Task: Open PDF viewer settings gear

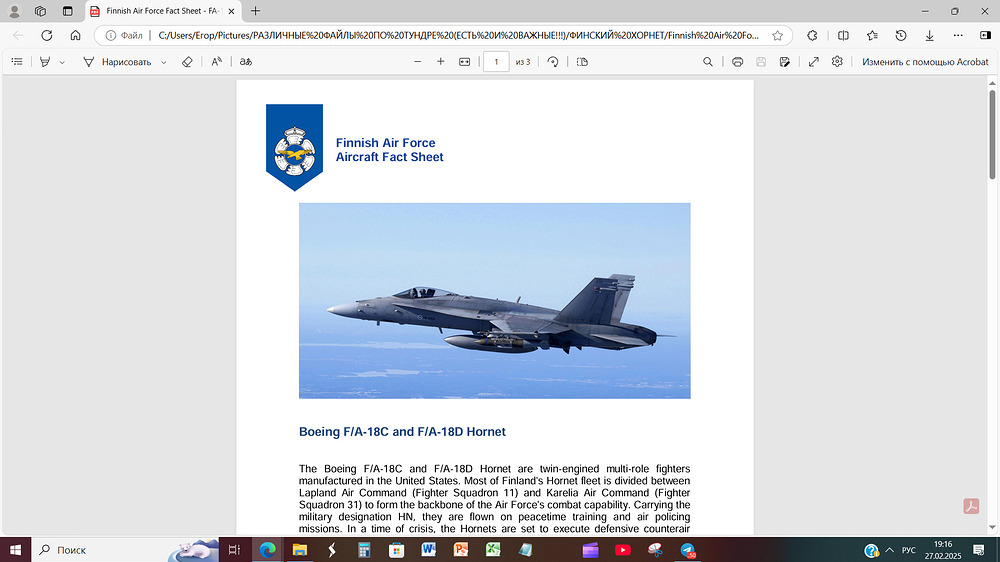Action: pos(837,62)
